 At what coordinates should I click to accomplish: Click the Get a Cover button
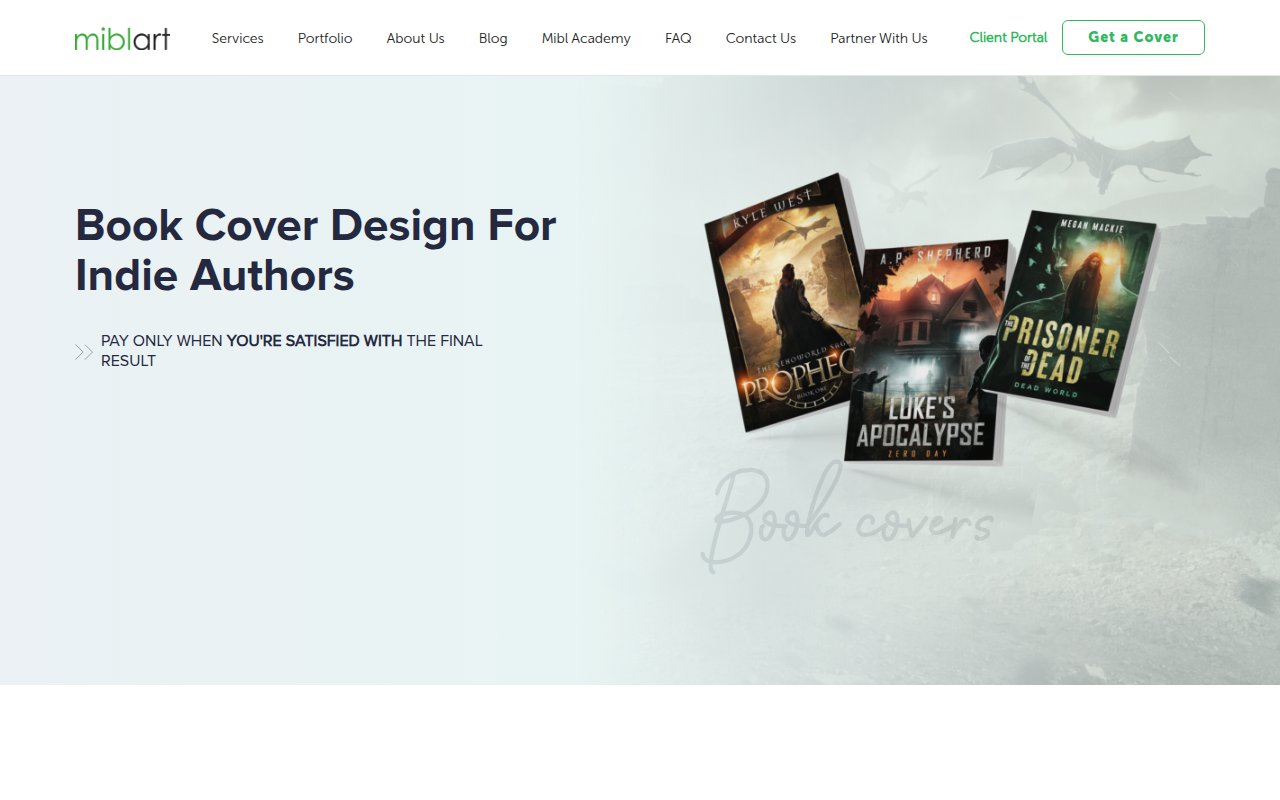pos(1133,37)
